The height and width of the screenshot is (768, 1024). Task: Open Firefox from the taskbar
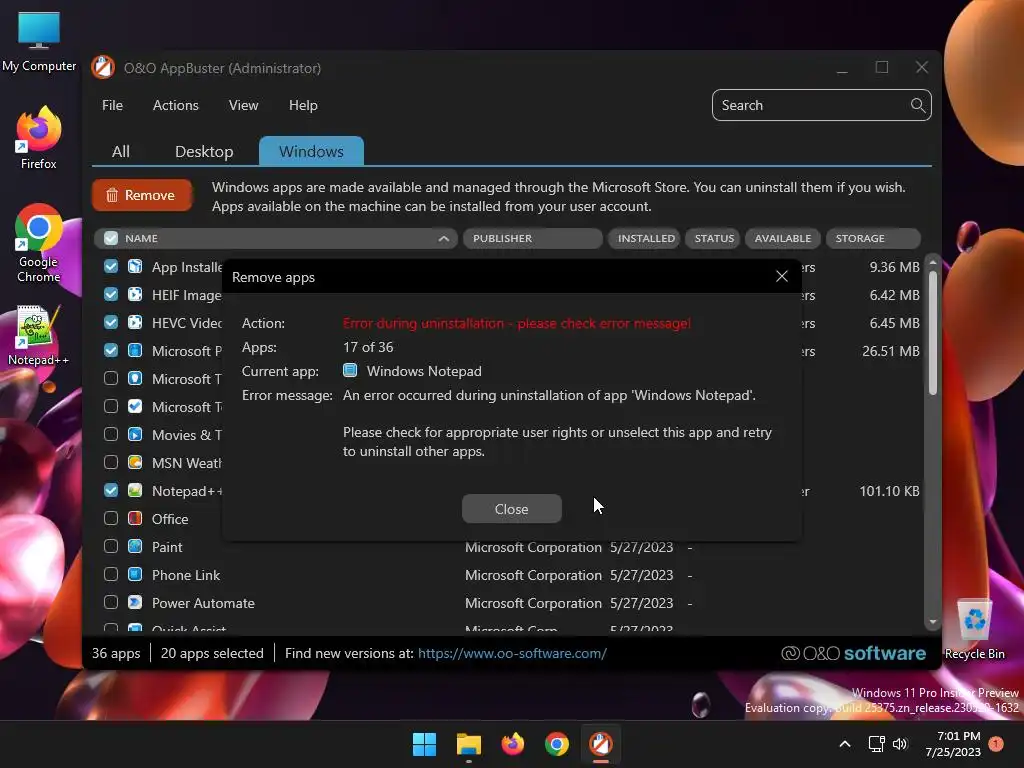pos(513,744)
